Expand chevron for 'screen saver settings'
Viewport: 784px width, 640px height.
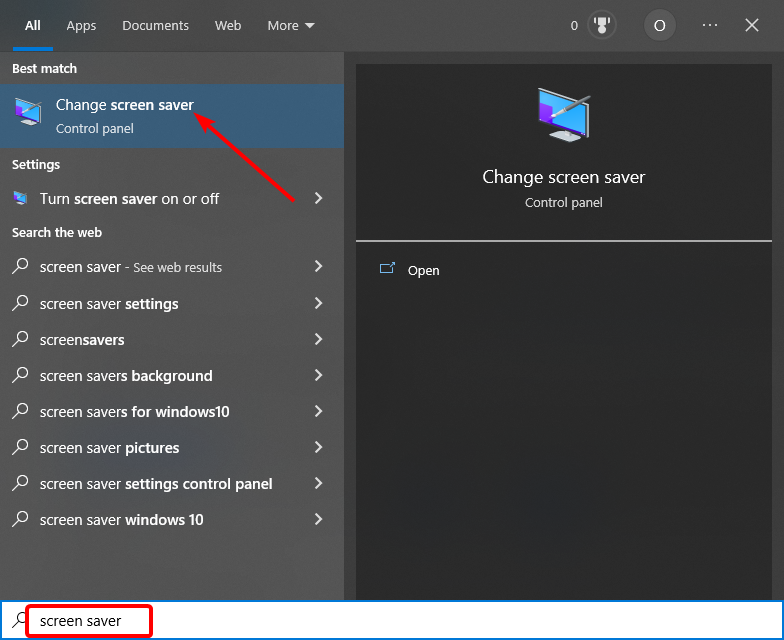[318, 303]
